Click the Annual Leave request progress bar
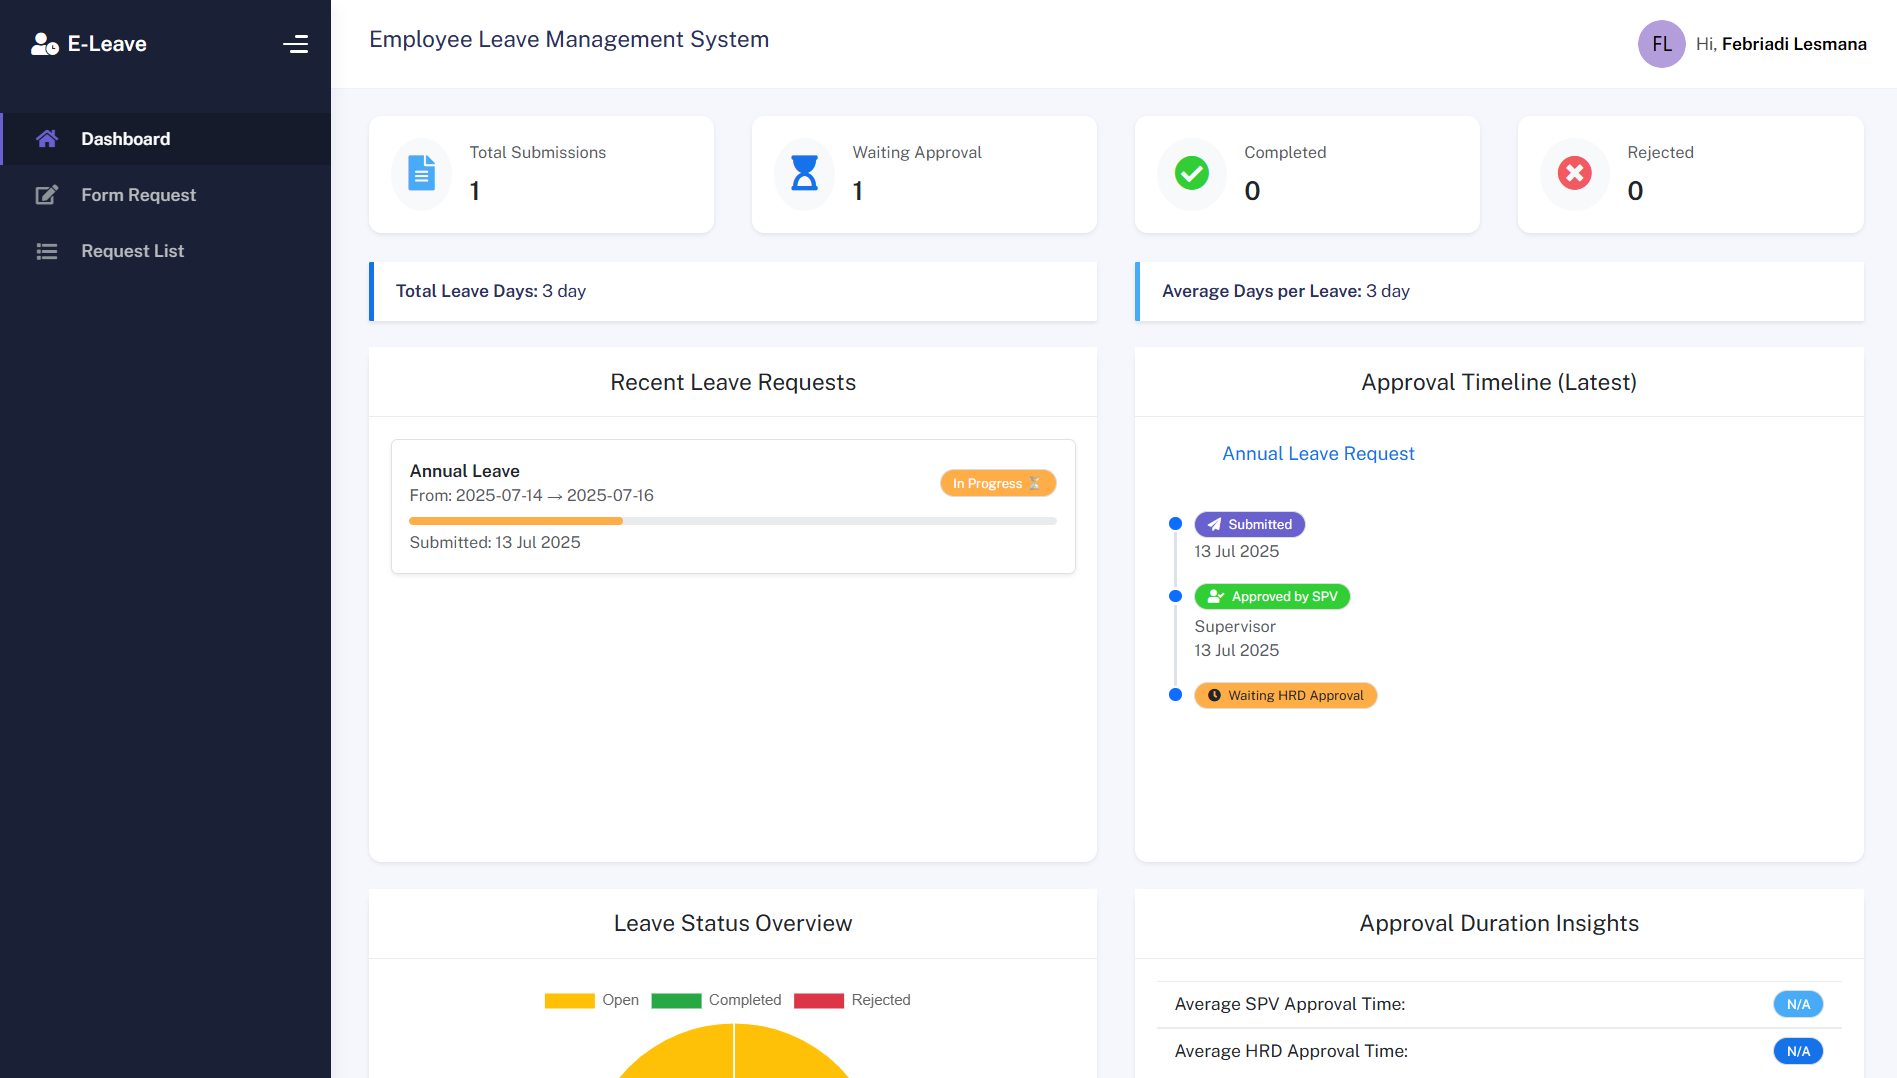 click(x=733, y=521)
